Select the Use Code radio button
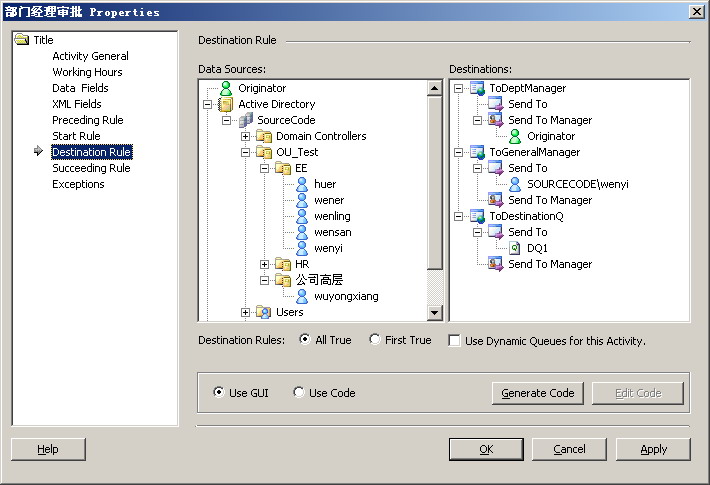Screen dimensions: 710x485 (x=298, y=392)
